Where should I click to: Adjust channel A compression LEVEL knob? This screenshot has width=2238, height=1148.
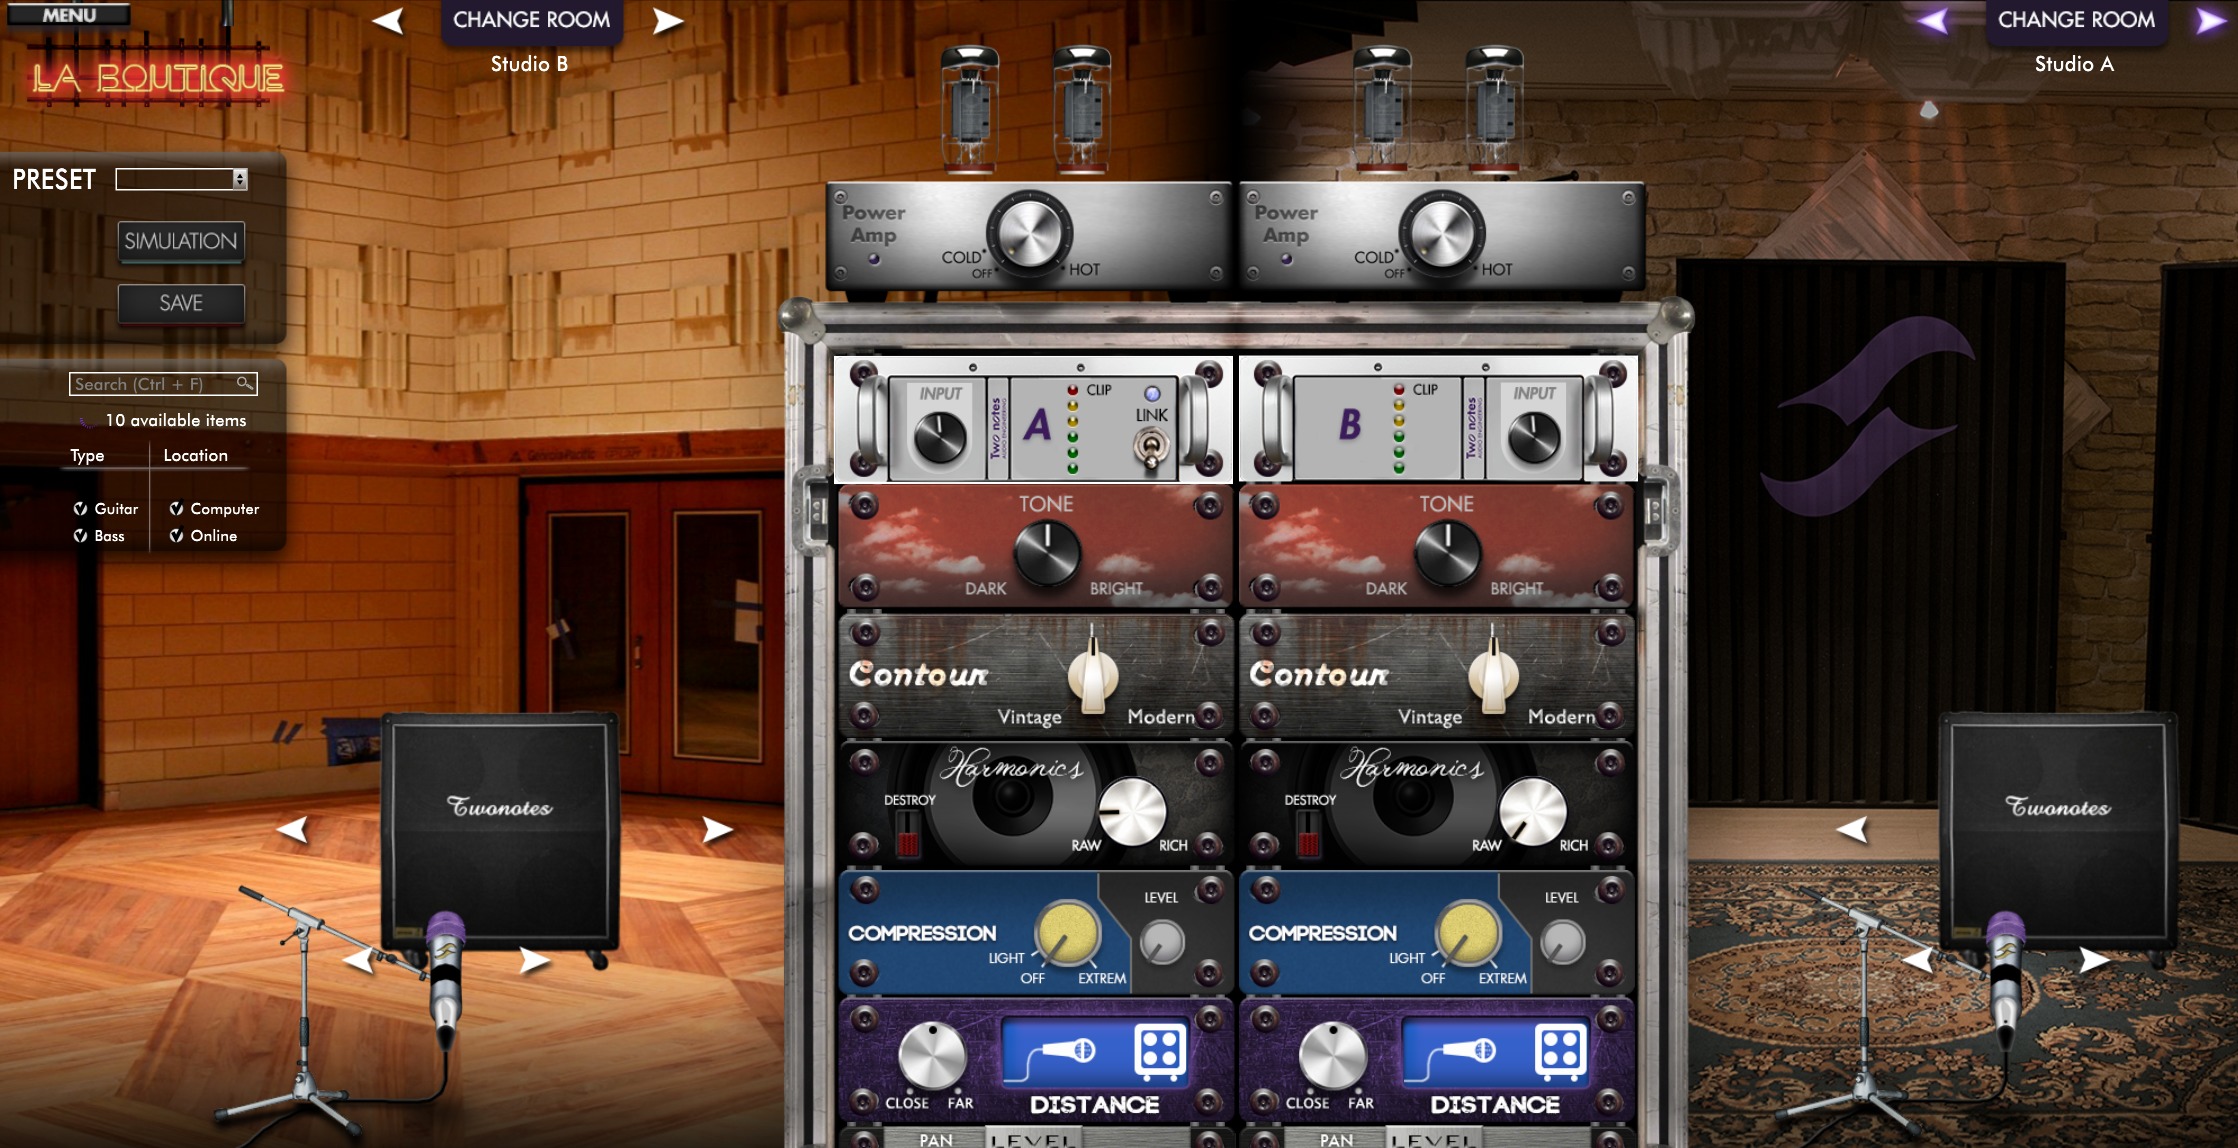1162,942
